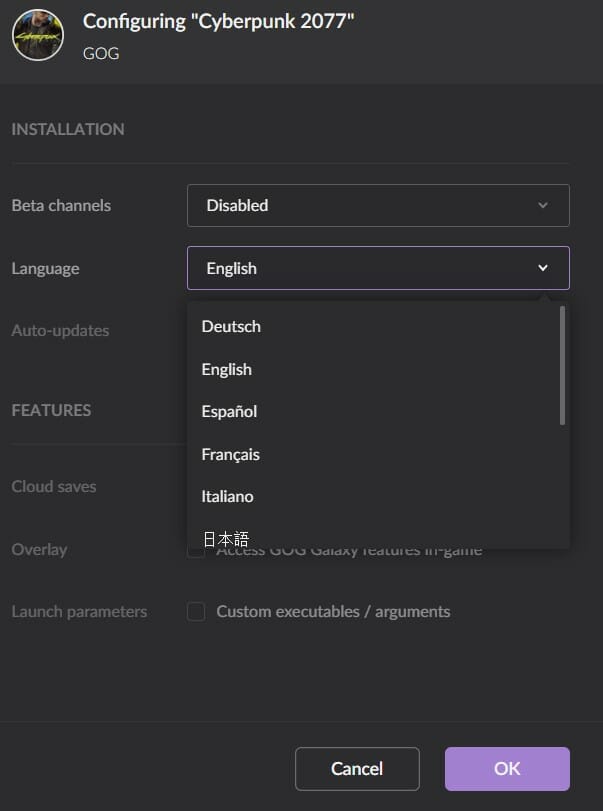Viewport: 603px width, 811px height.
Task: Choose English in the language list
Action: click(x=227, y=369)
